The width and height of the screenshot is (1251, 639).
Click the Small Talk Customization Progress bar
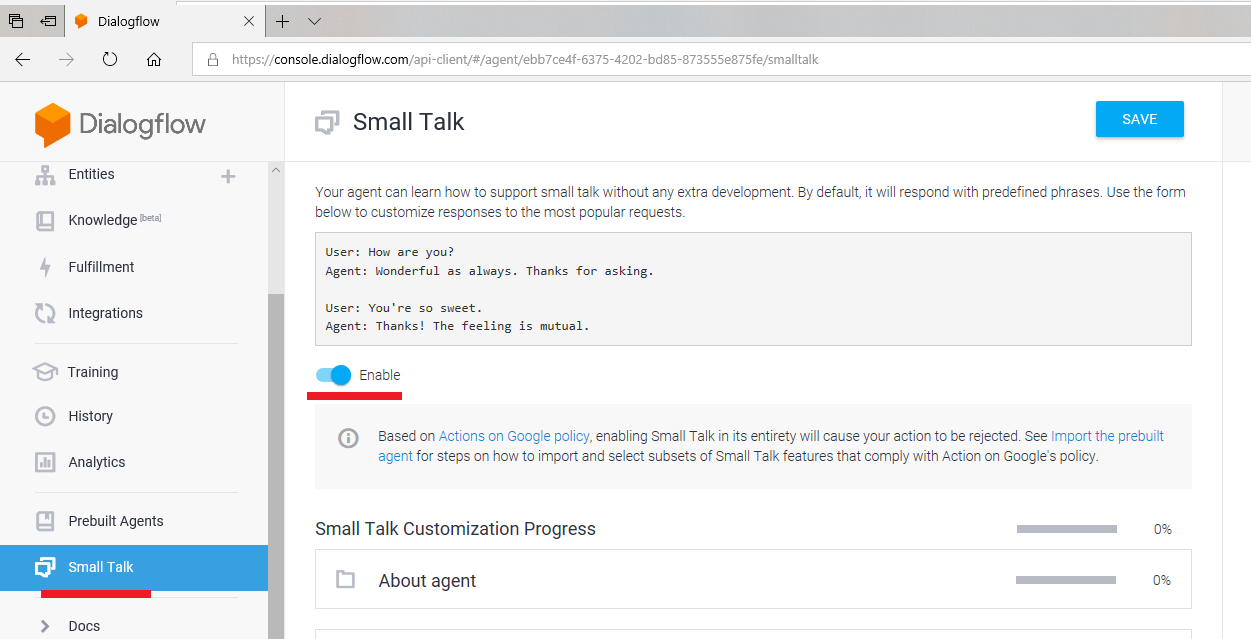1066,529
